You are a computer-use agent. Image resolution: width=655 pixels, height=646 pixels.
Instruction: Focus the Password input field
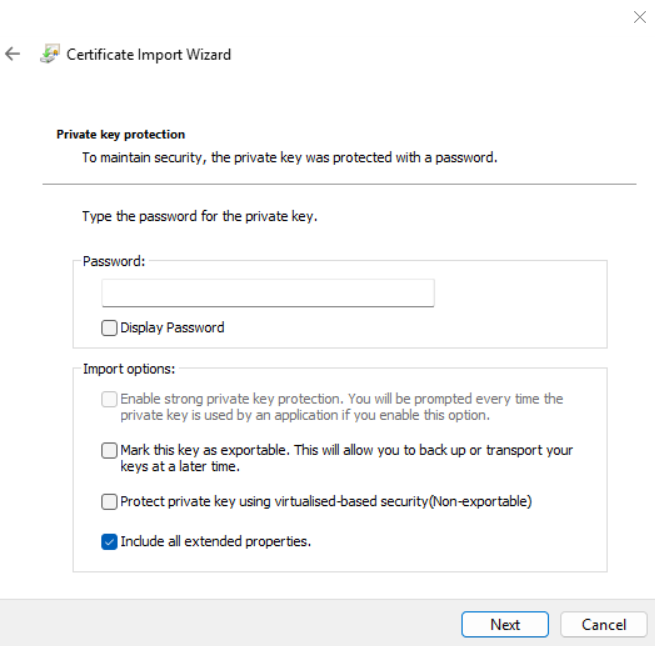pyautogui.click(x=268, y=293)
